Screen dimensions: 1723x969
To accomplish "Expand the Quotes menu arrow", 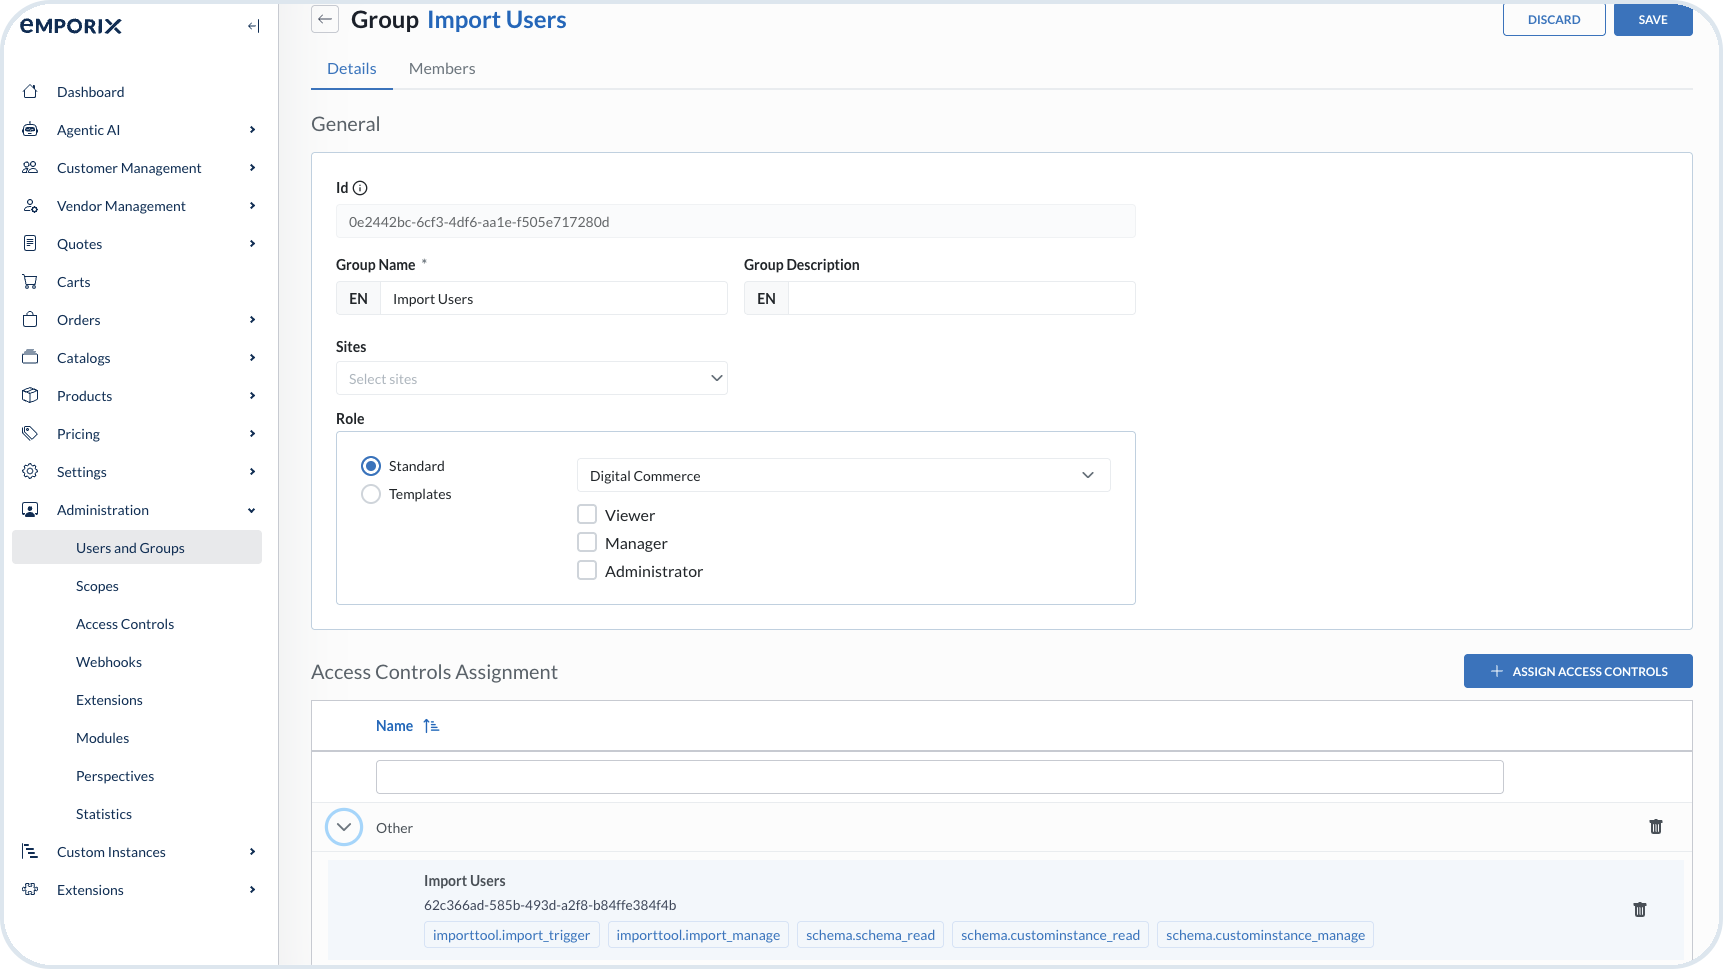I will [252, 244].
